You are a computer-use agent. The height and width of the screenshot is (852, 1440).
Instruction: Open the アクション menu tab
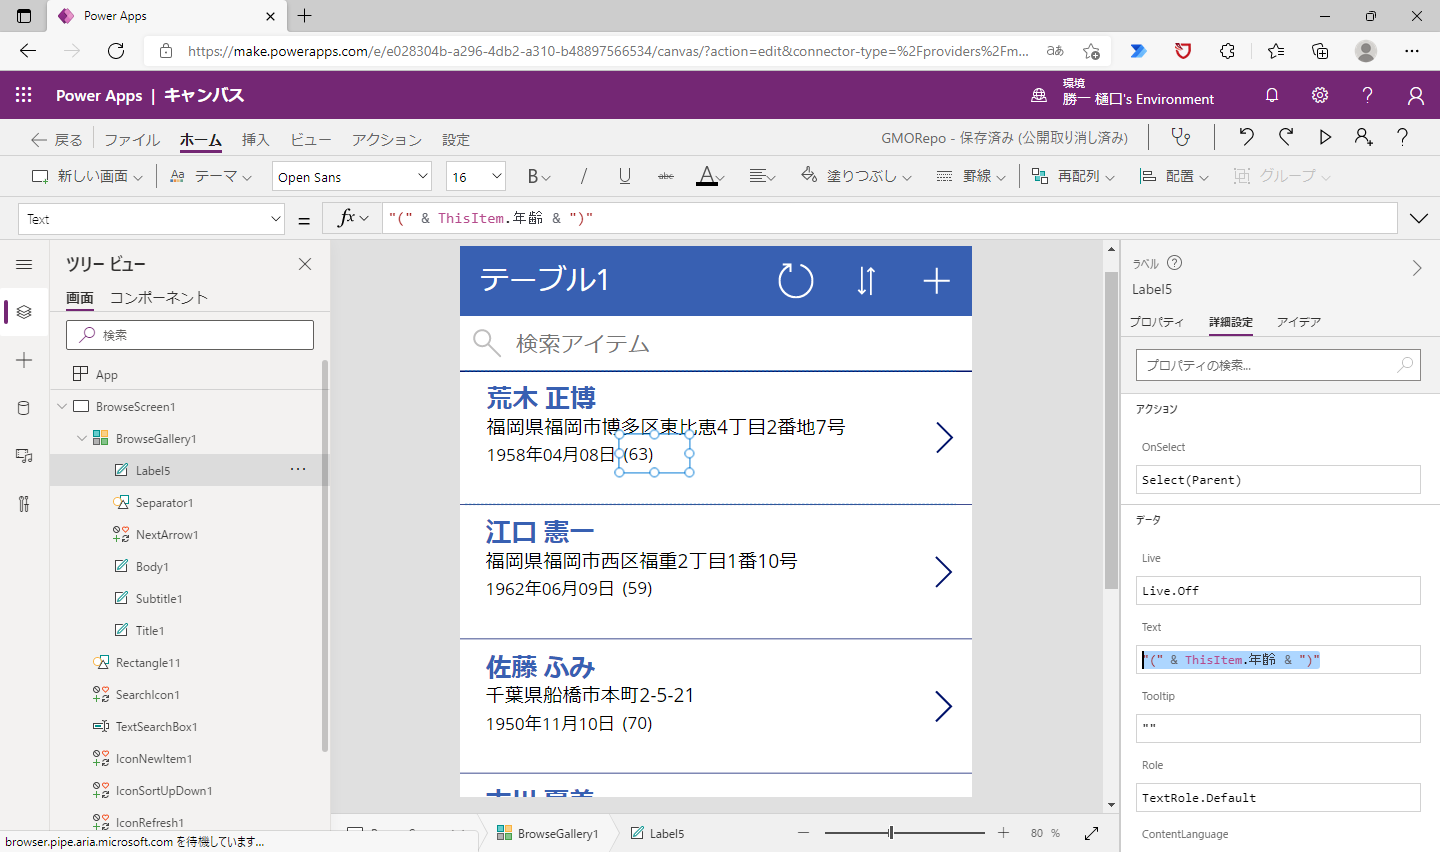[x=386, y=140]
